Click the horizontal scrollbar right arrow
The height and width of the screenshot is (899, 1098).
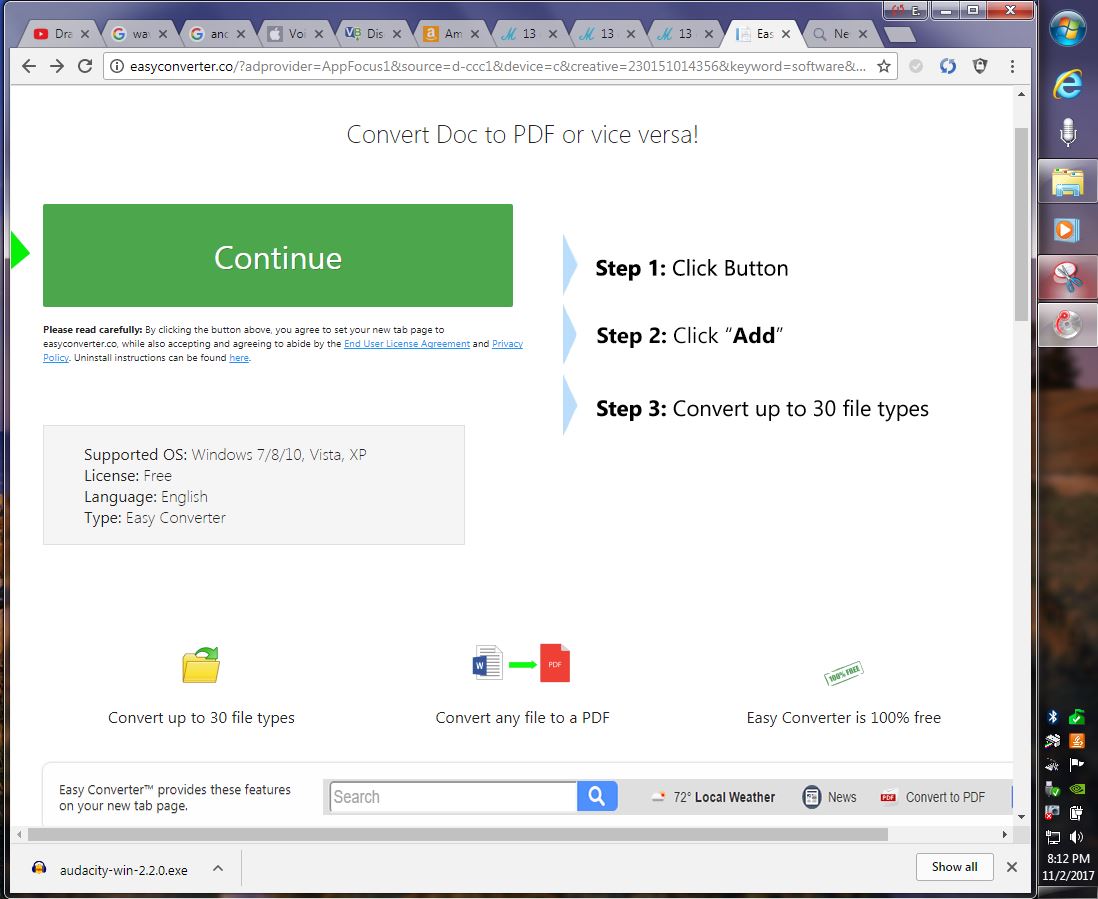point(1005,834)
